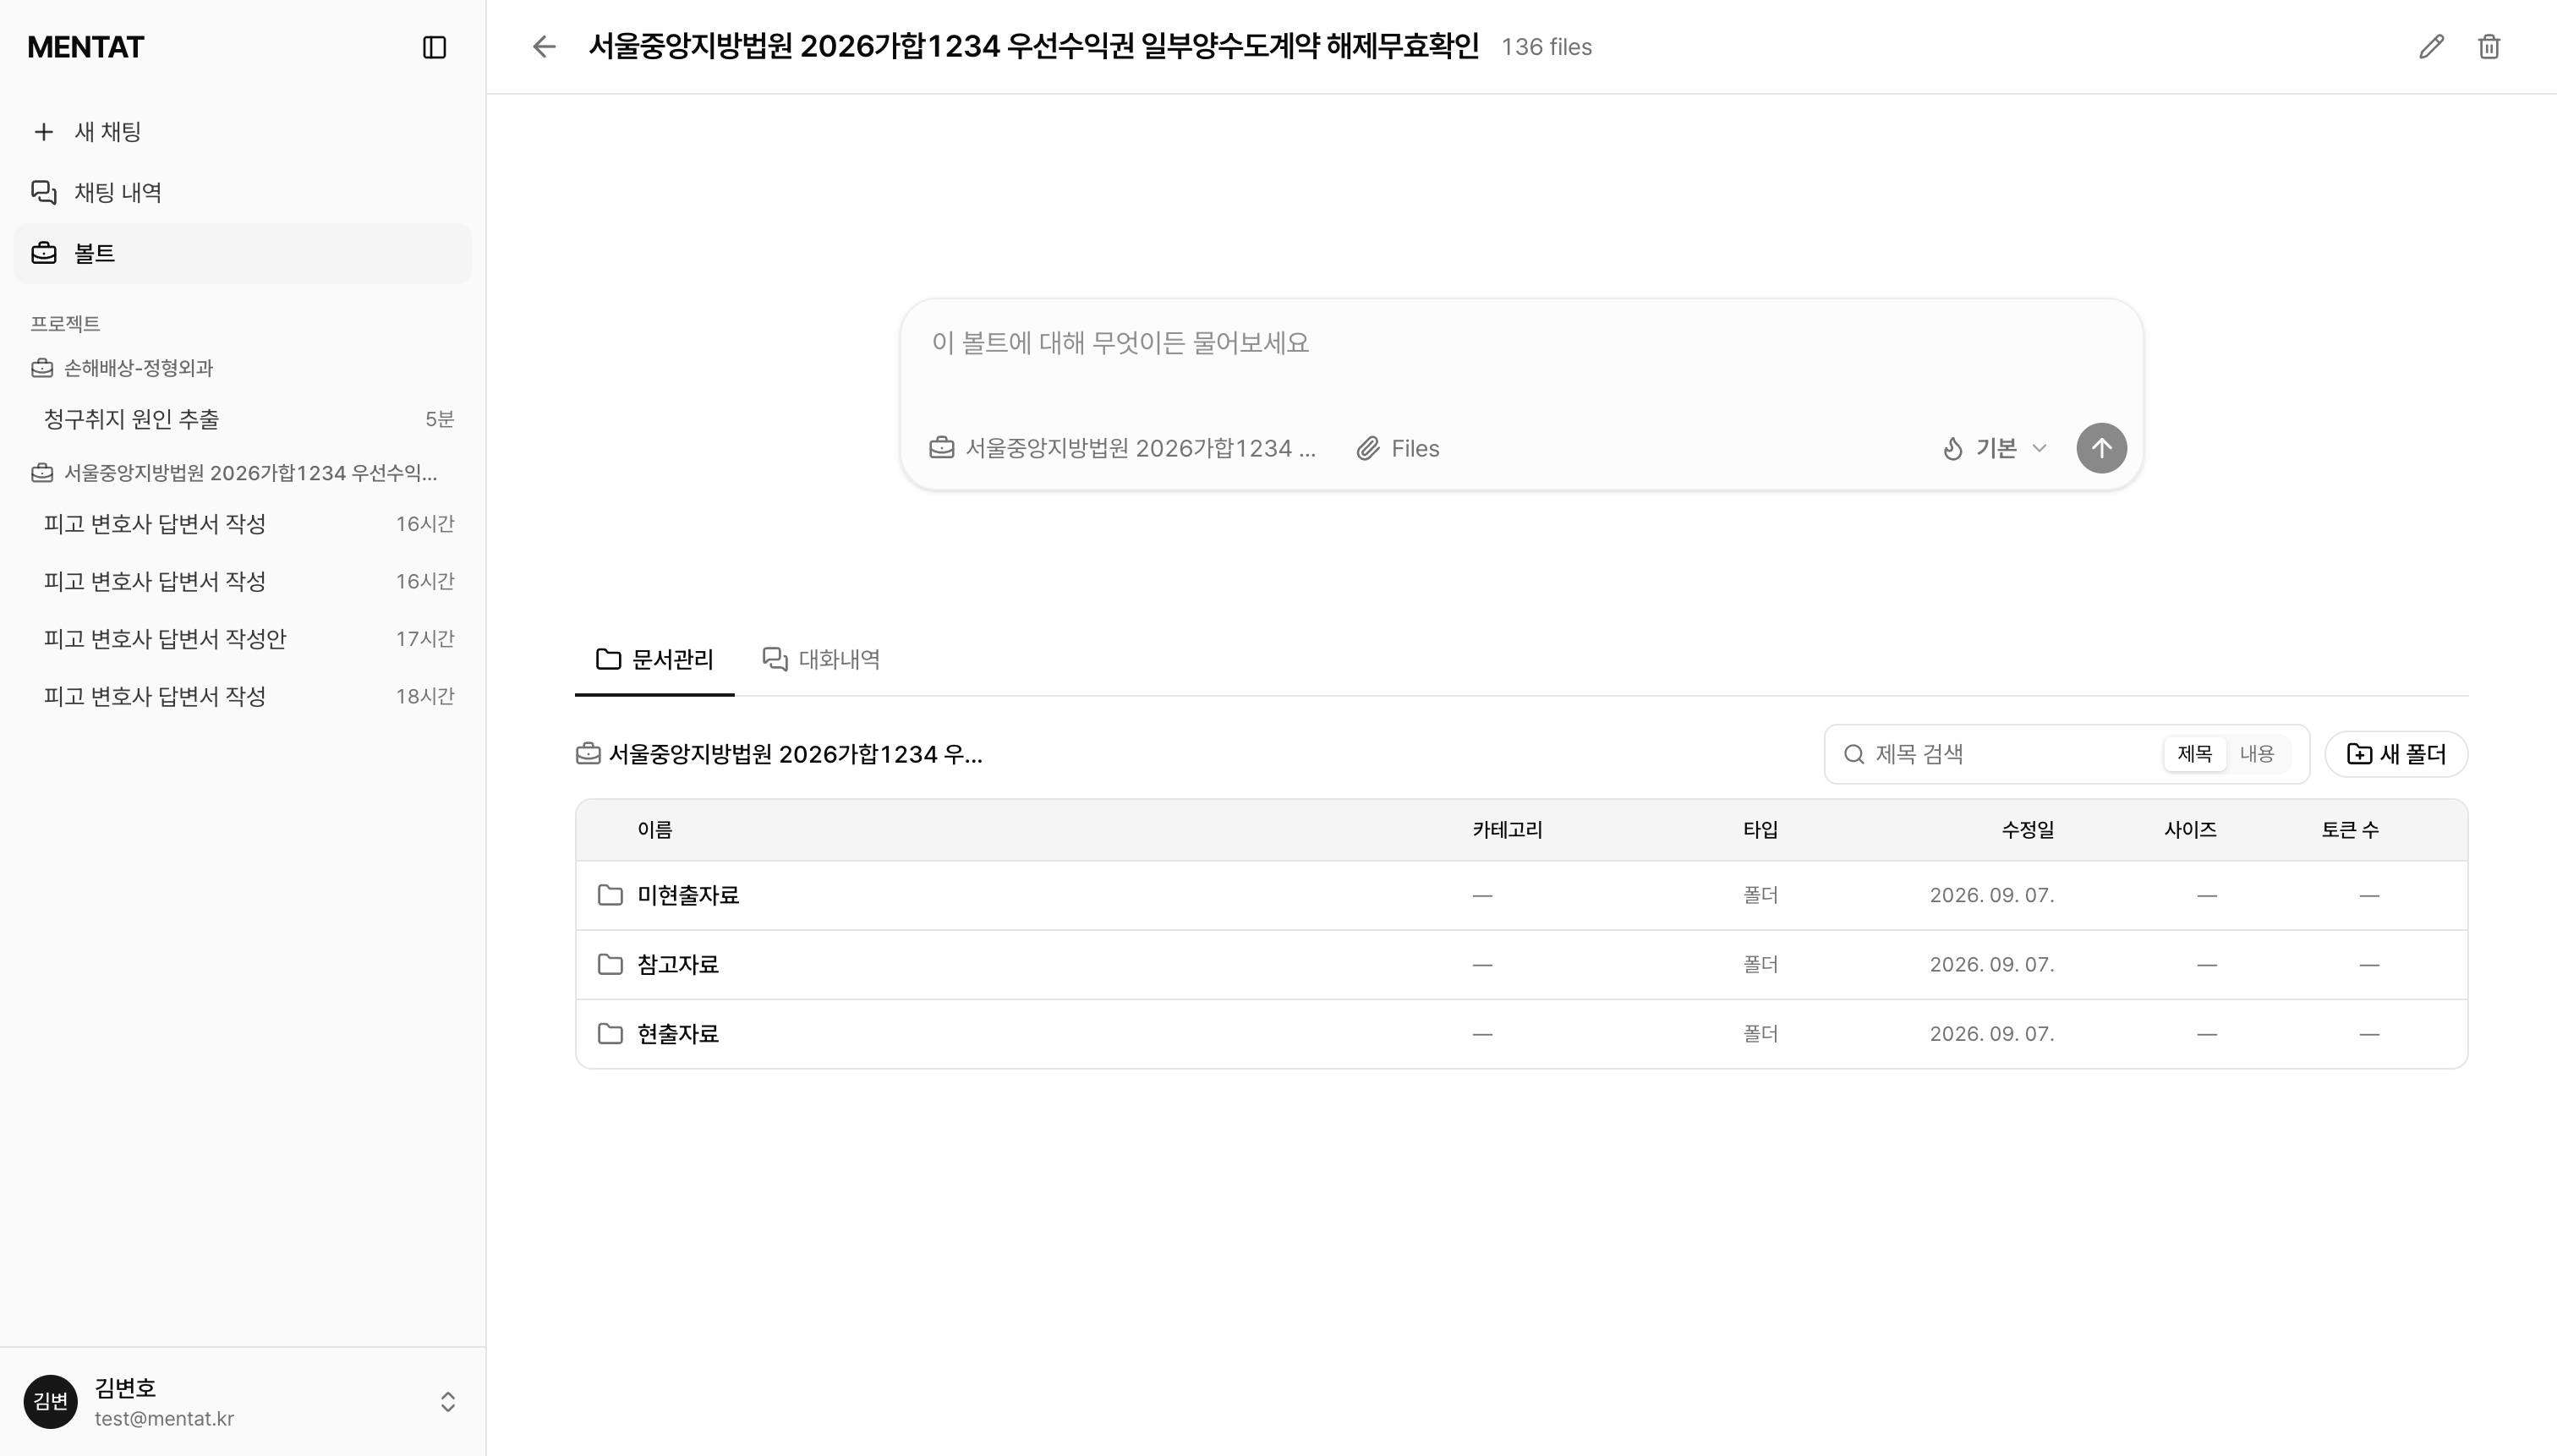Open the 현출자료 folder

tap(1521, 1034)
